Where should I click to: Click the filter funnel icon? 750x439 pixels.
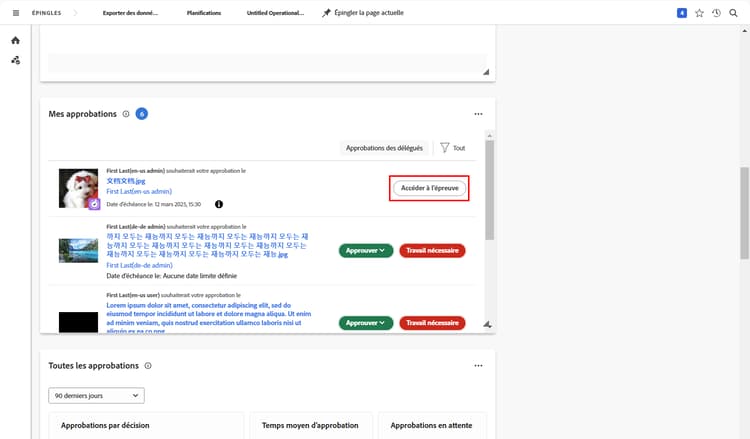click(444, 148)
